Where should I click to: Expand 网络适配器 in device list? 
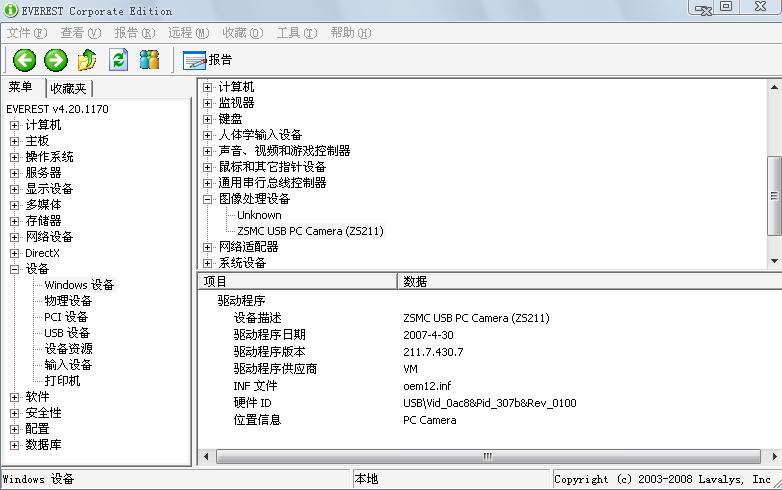[x=207, y=247]
